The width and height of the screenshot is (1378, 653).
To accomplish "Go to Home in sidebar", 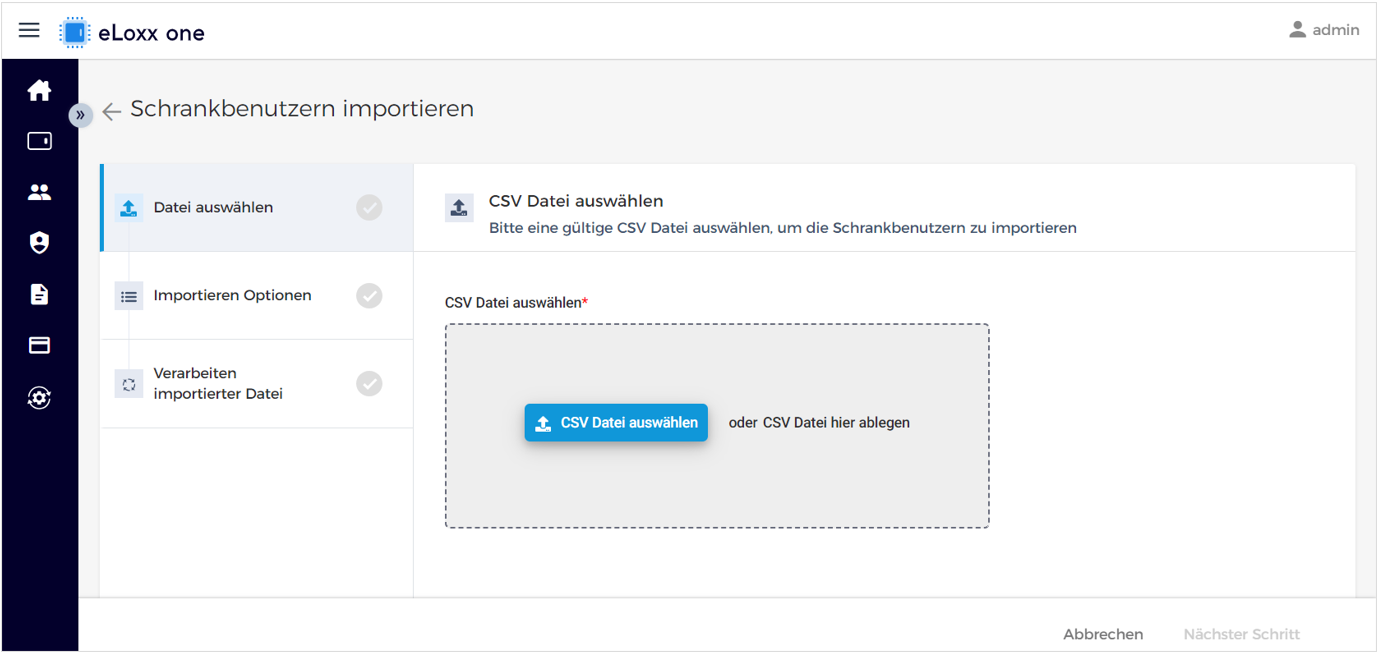I will point(39,91).
